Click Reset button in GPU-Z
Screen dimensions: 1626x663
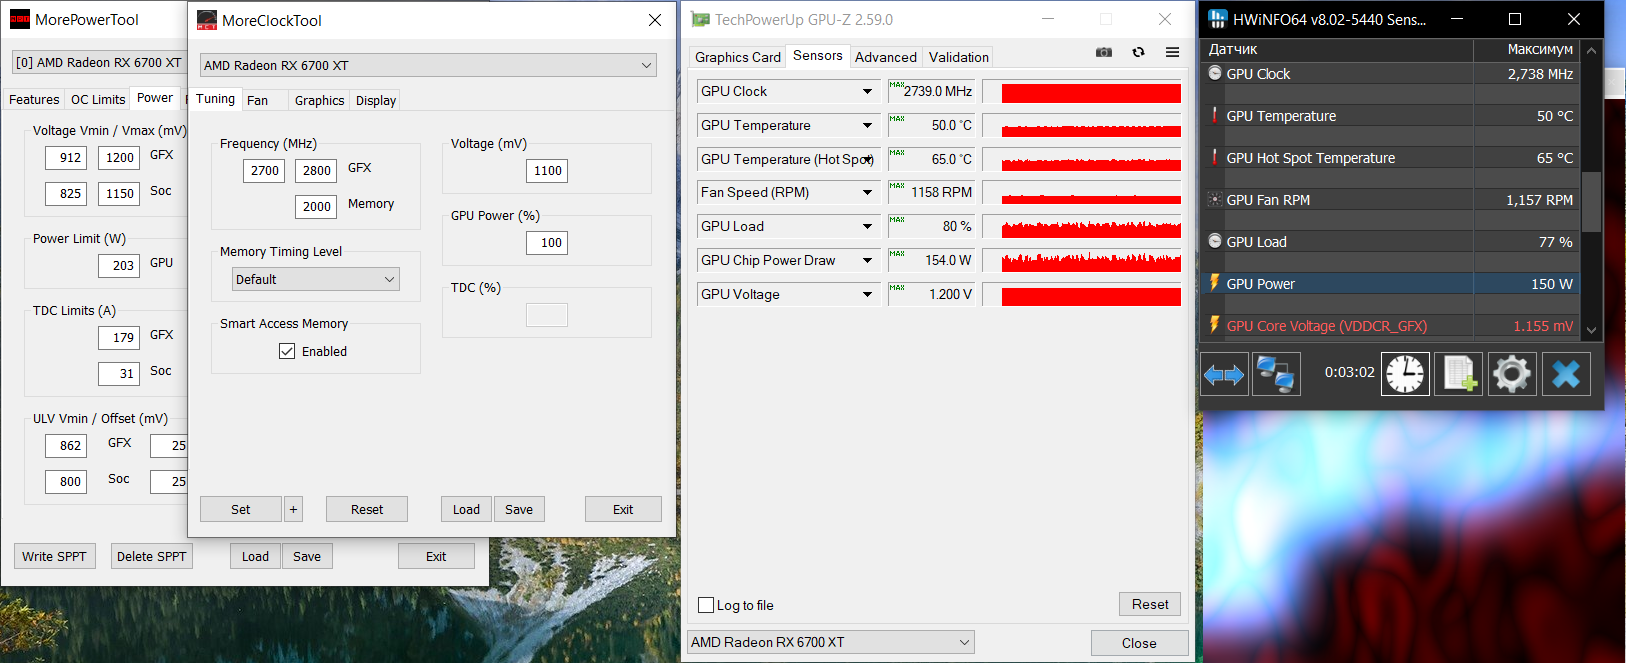tap(1150, 604)
